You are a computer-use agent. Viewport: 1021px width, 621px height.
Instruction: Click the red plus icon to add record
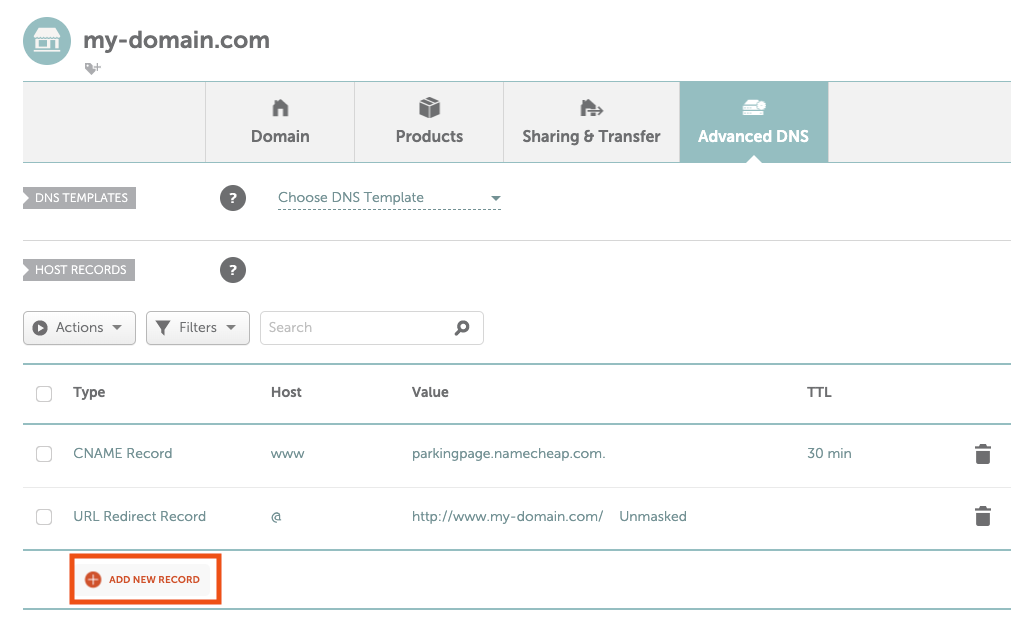pyautogui.click(x=93, y=579)
